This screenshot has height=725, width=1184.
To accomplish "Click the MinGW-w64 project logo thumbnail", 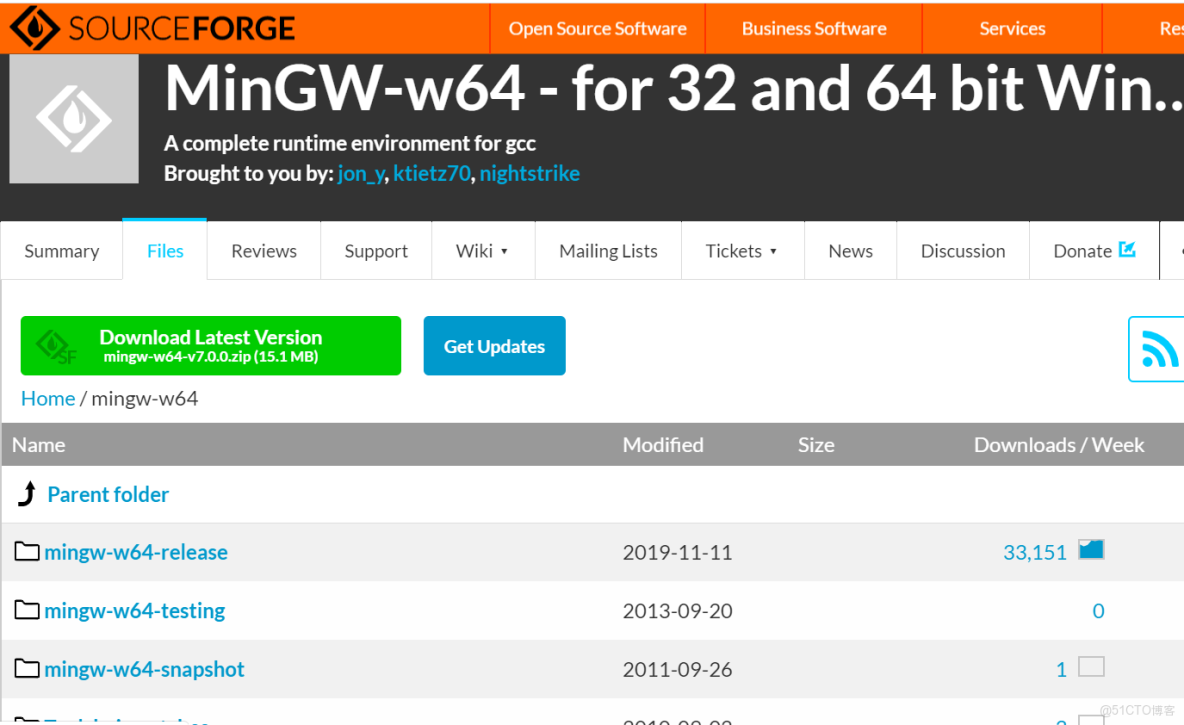I will coord(74,118).
